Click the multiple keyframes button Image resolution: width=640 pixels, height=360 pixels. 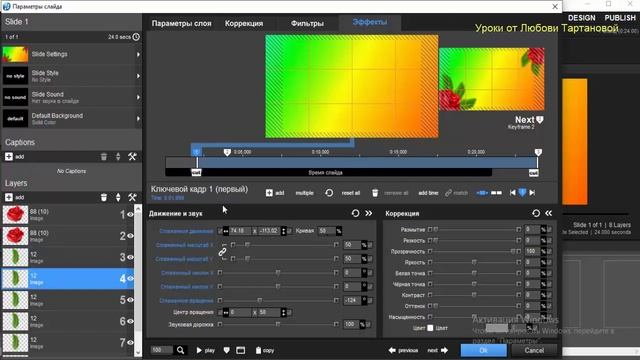coord(304,193)
